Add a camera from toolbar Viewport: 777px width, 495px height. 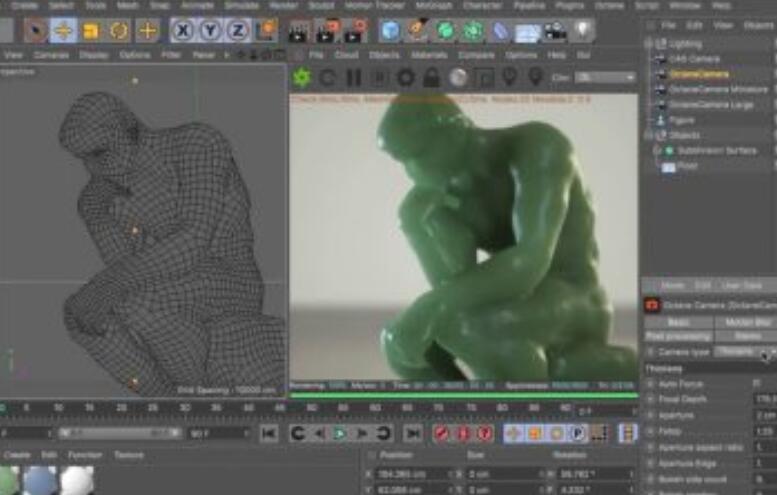pos(555,31)
